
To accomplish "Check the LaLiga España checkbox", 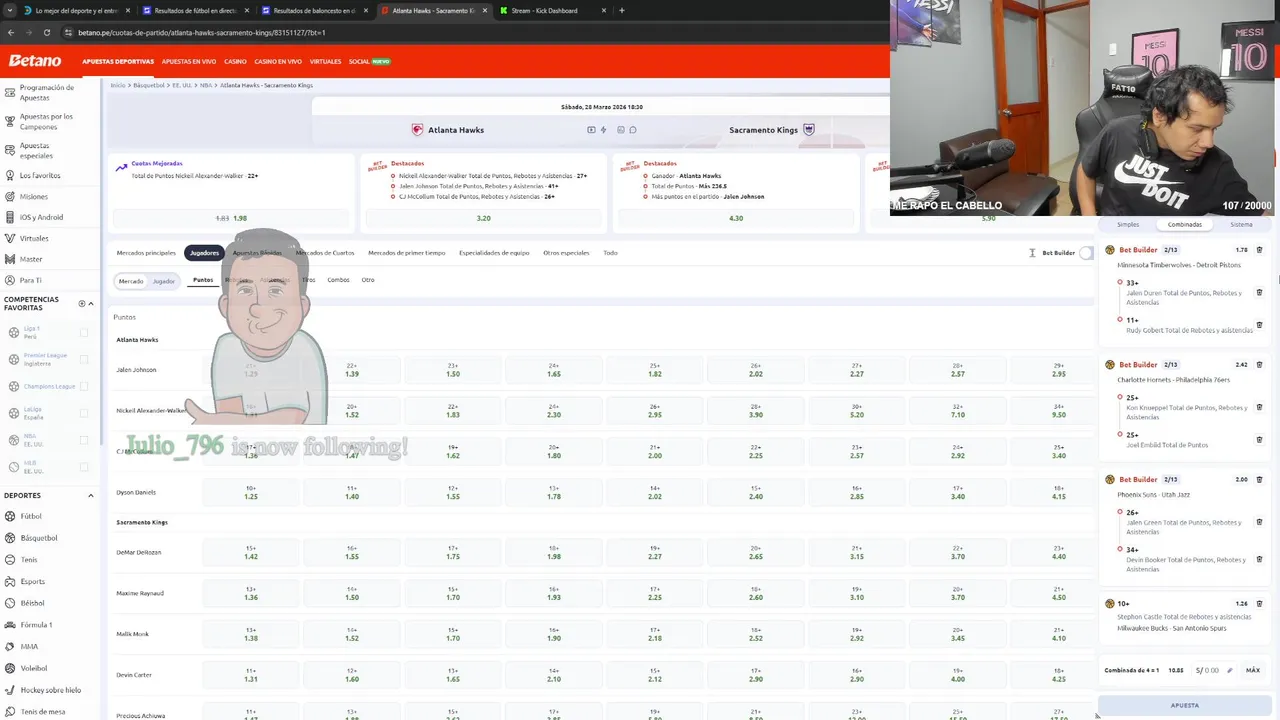I will pyautogui.click(x=84, y=413).
